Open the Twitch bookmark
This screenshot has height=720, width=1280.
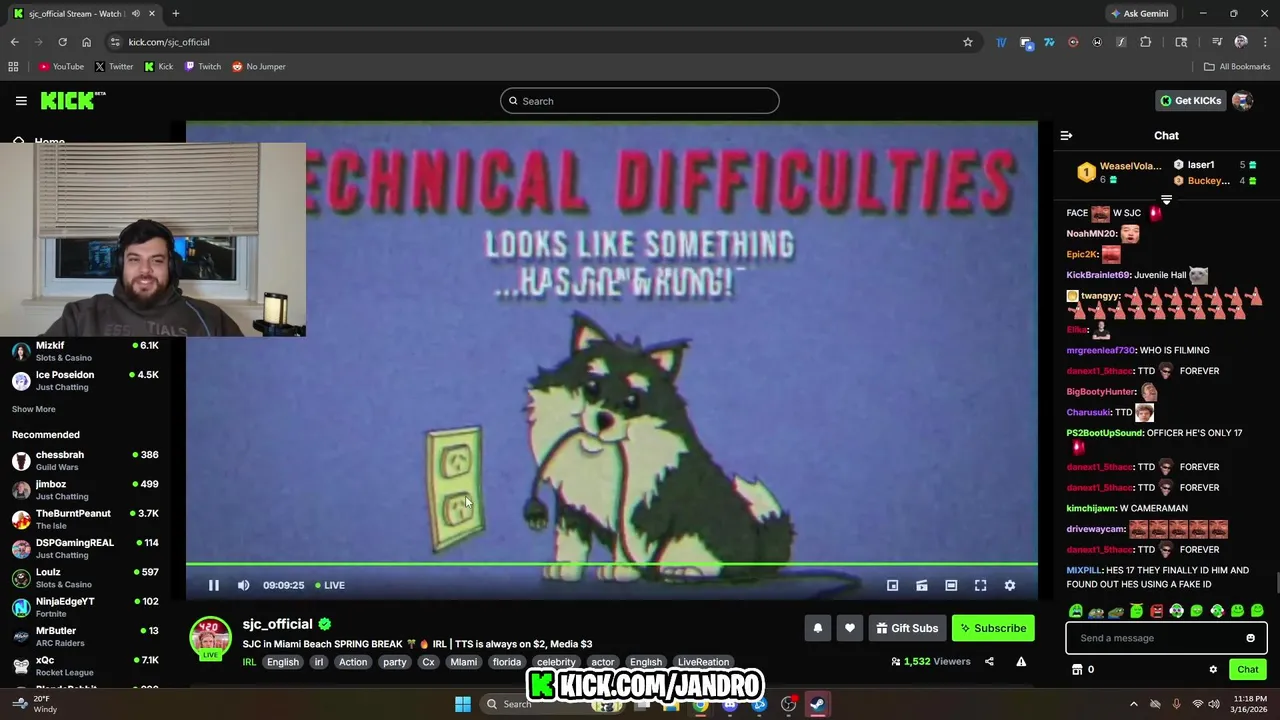tap(203, 67)
